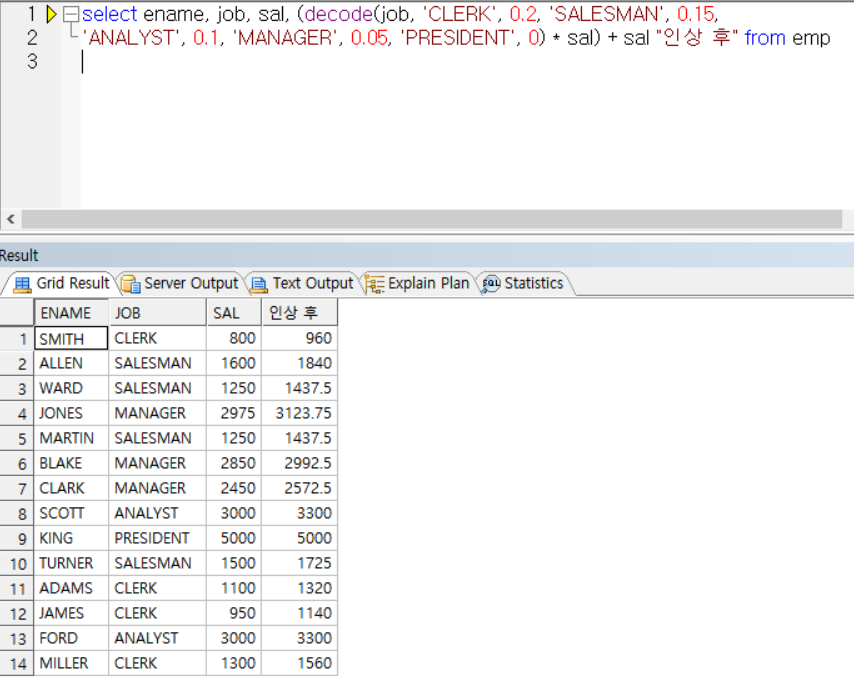Click the editor horizontal scrollbar track
This screenshot has width=854, height=679.
click(432, 219)
